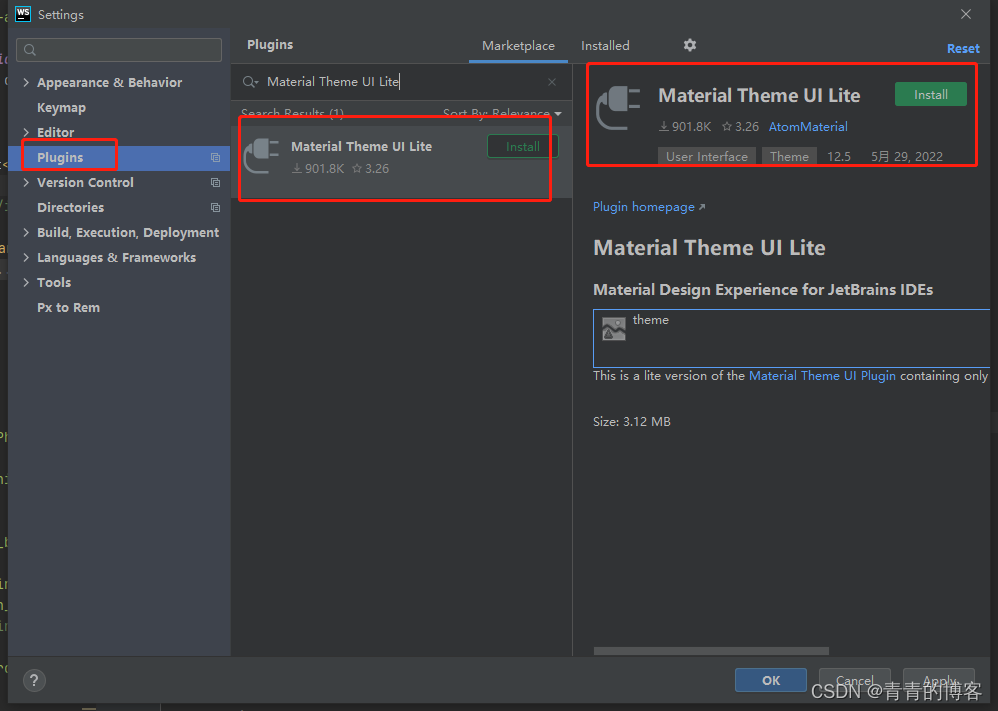Click the User Interface tag

pyautogui.click(x=706, y=157)
